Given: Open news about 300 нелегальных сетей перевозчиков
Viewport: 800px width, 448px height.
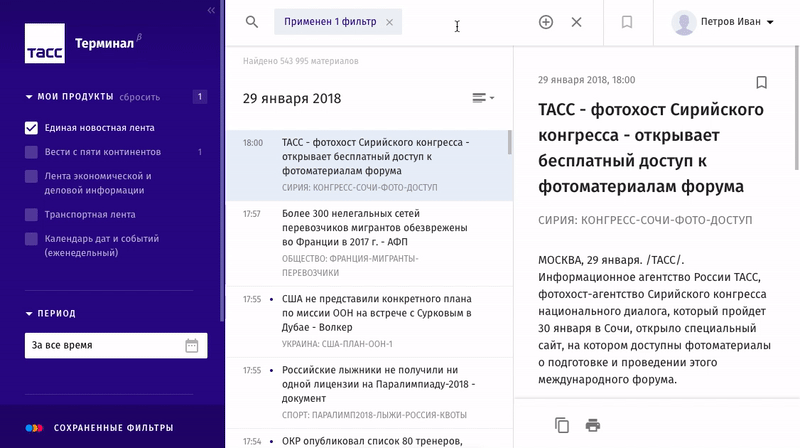Looking at the screenshot, I should point(369,243).
